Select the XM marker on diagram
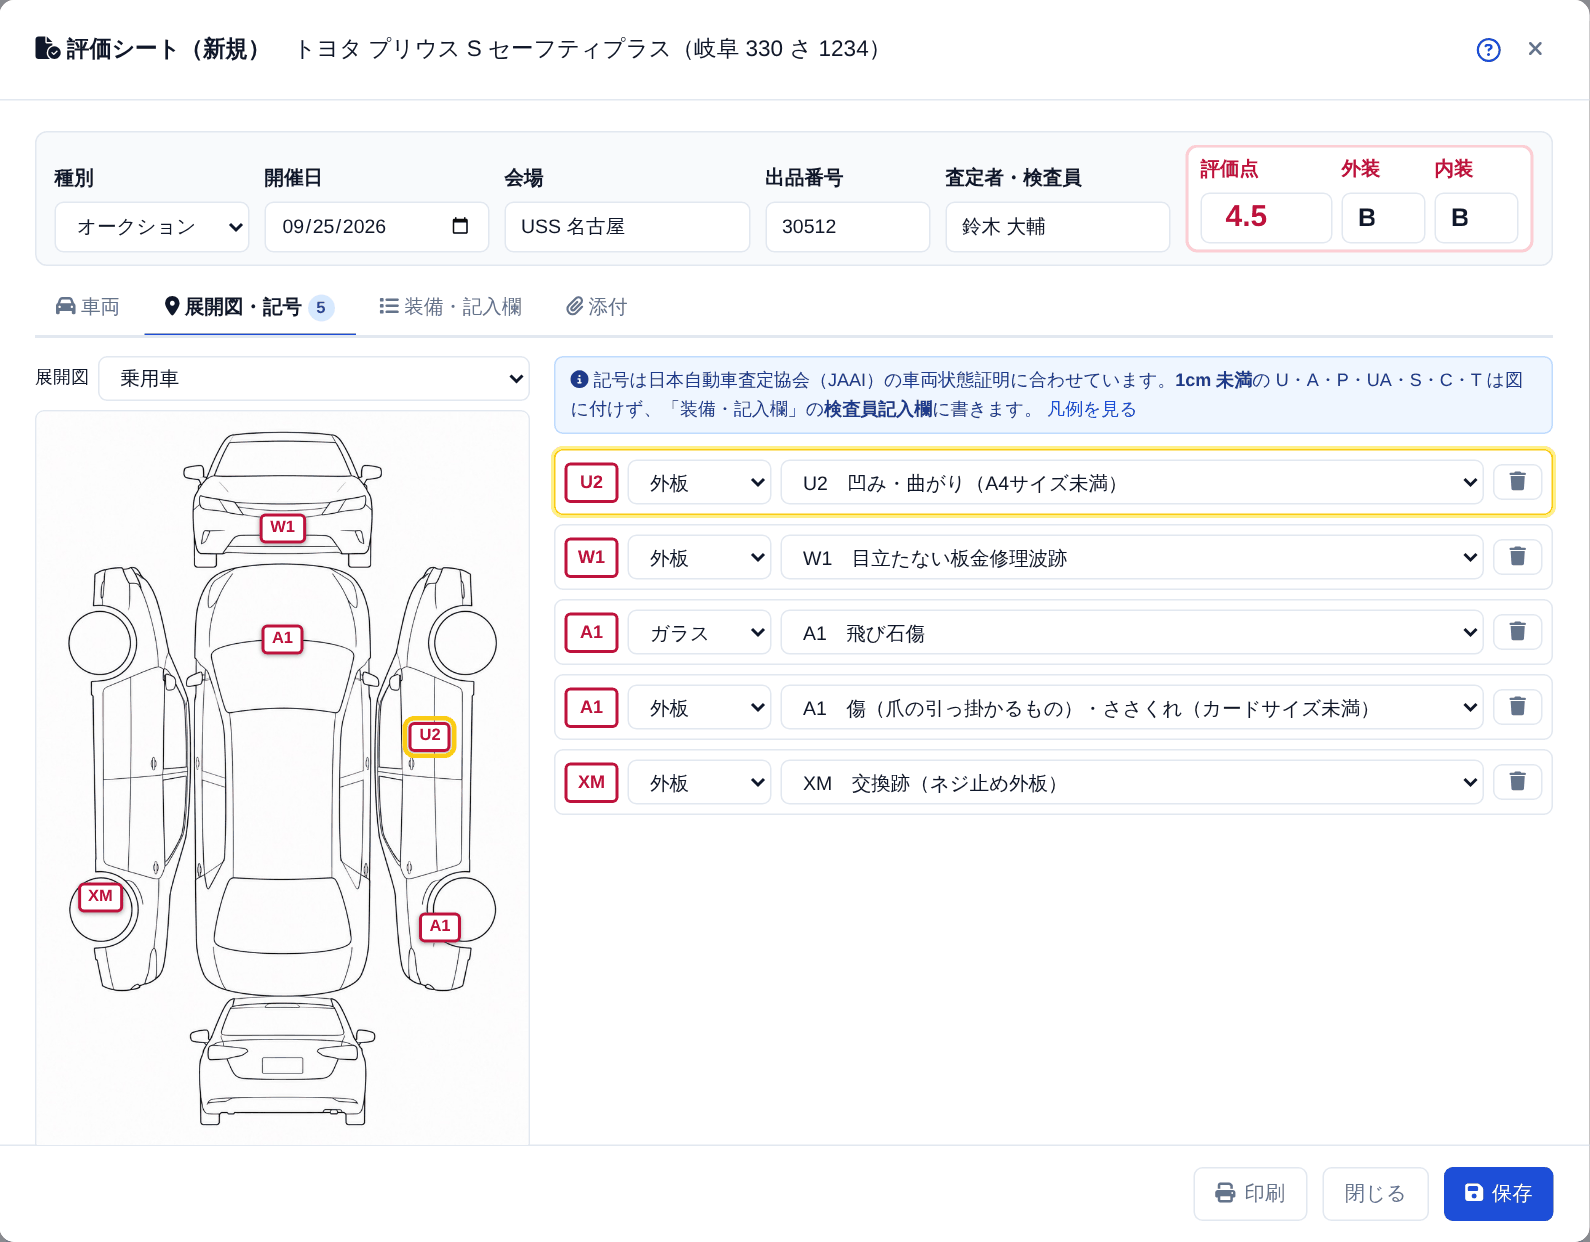1590x1242 pixels. (100, 896)
